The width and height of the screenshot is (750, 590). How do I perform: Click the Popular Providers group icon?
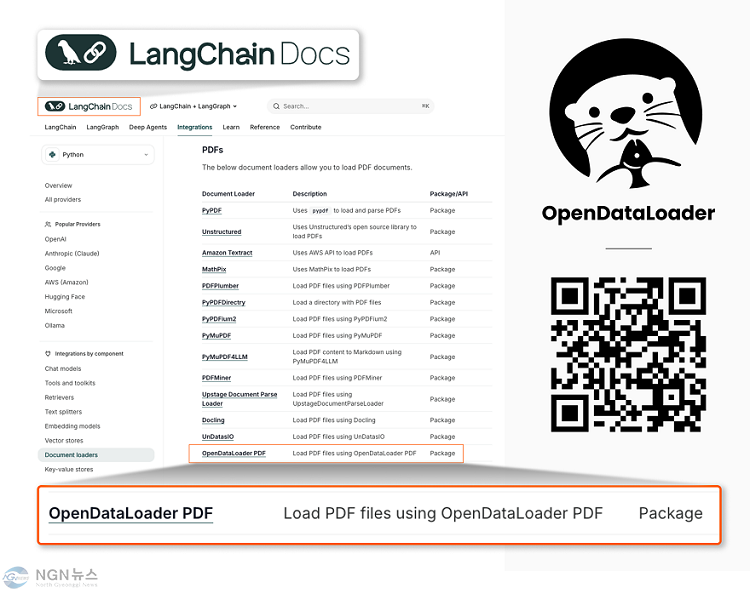click(48, 224)
